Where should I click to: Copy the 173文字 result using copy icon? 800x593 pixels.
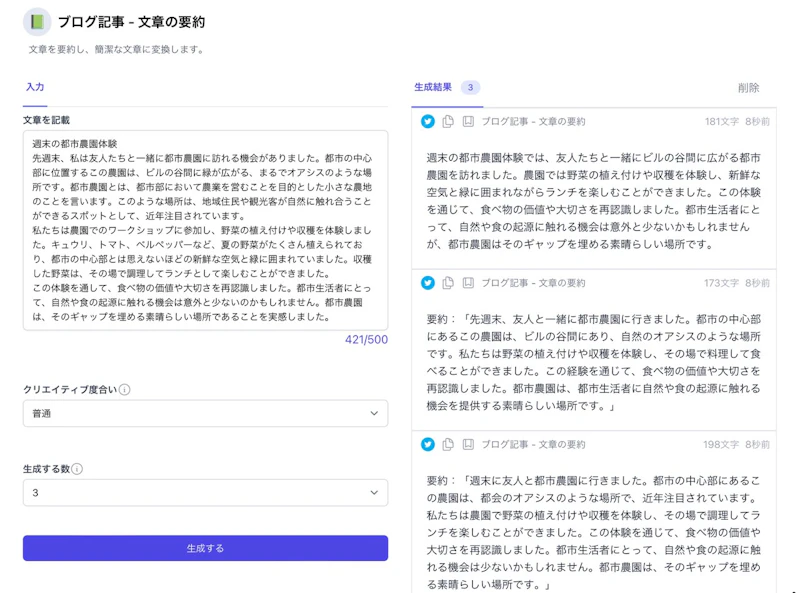coord(448,283)
